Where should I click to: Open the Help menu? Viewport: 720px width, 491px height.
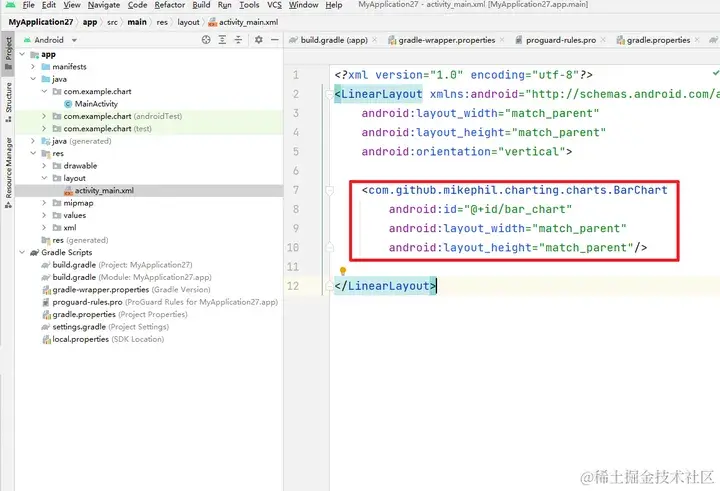[x=334, y=5]
